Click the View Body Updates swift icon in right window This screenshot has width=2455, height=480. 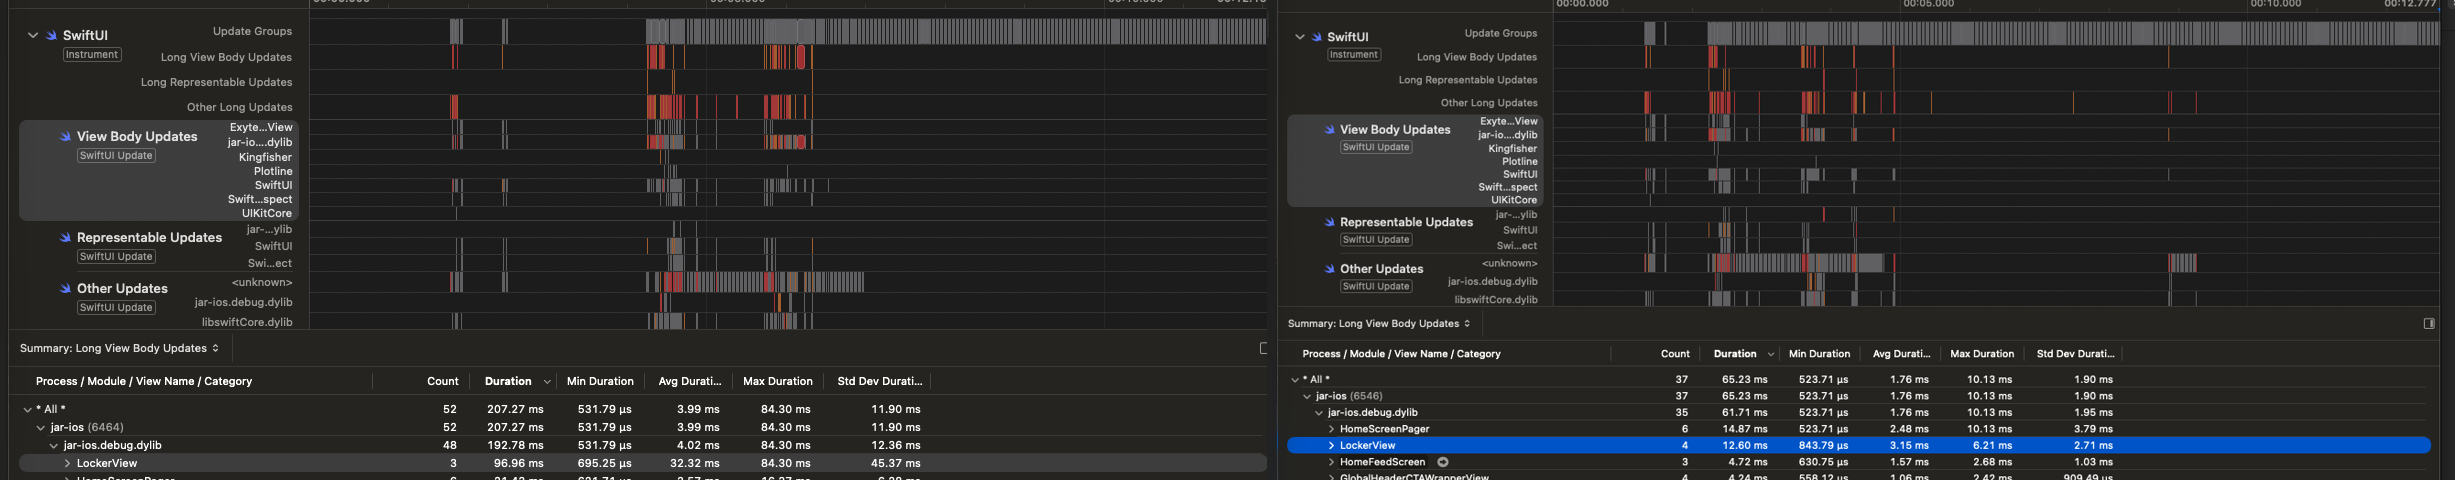[1329, 130]
